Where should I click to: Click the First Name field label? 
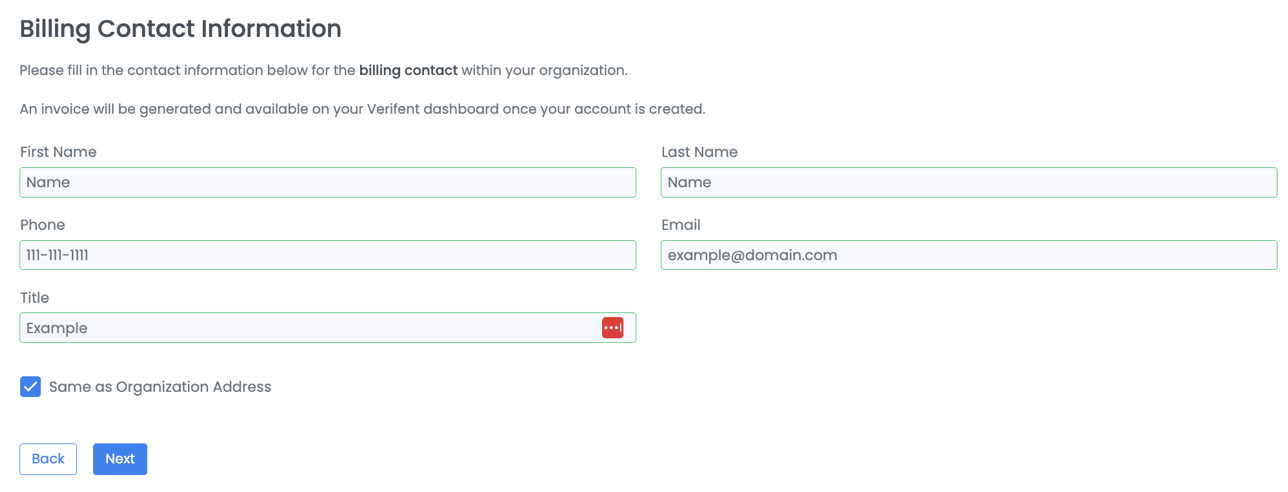point(58,152)
